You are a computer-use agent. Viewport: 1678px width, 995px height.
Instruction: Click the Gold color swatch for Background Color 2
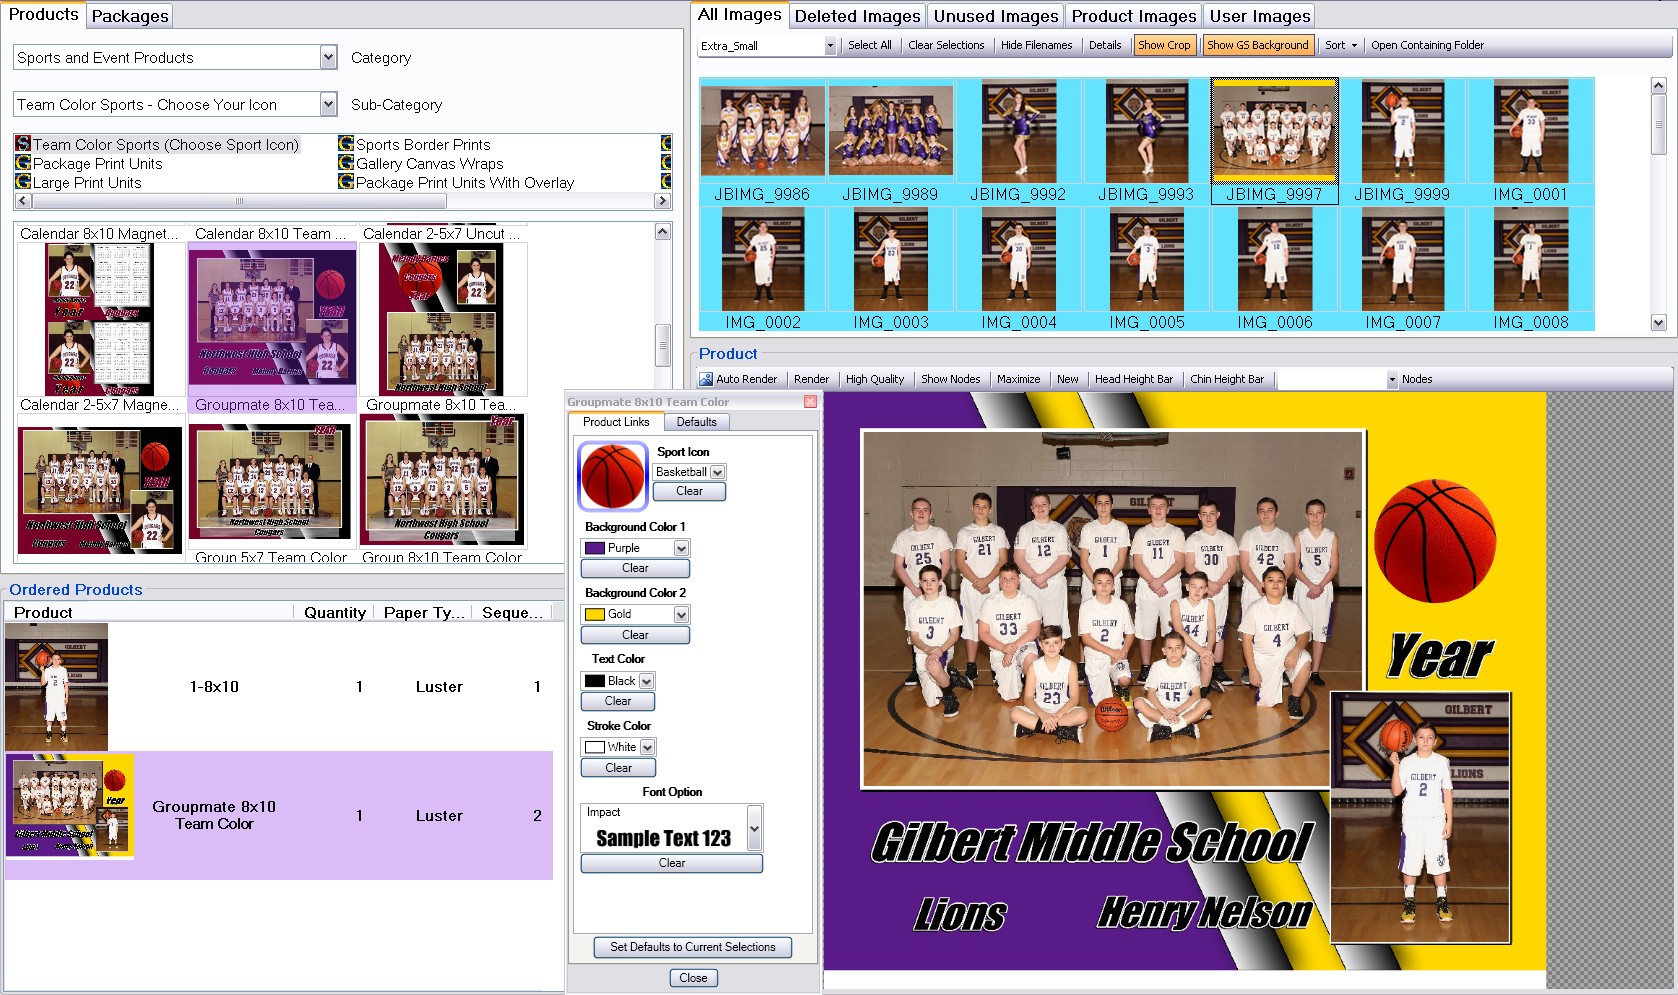(595, 614)
